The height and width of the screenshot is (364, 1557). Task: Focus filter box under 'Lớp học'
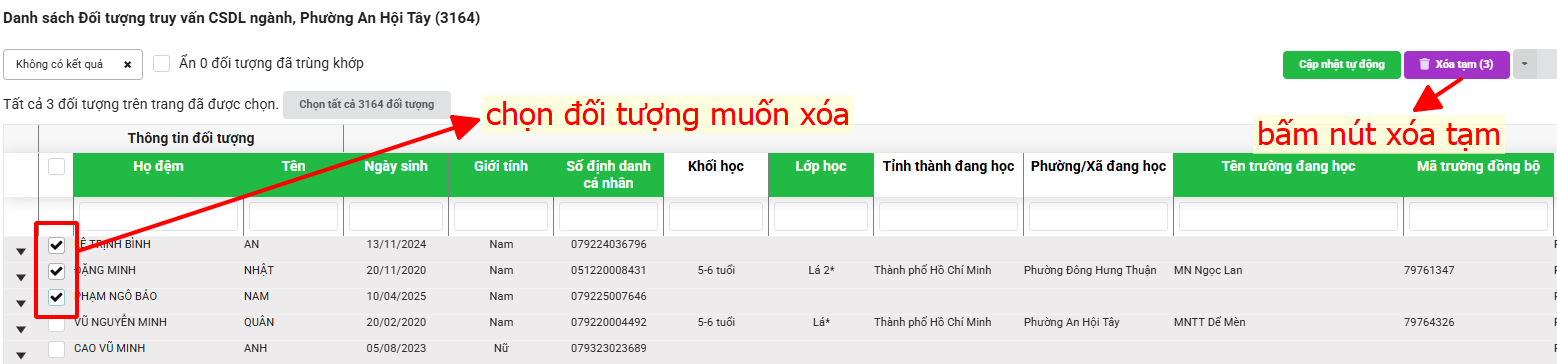tap(821, 217)
